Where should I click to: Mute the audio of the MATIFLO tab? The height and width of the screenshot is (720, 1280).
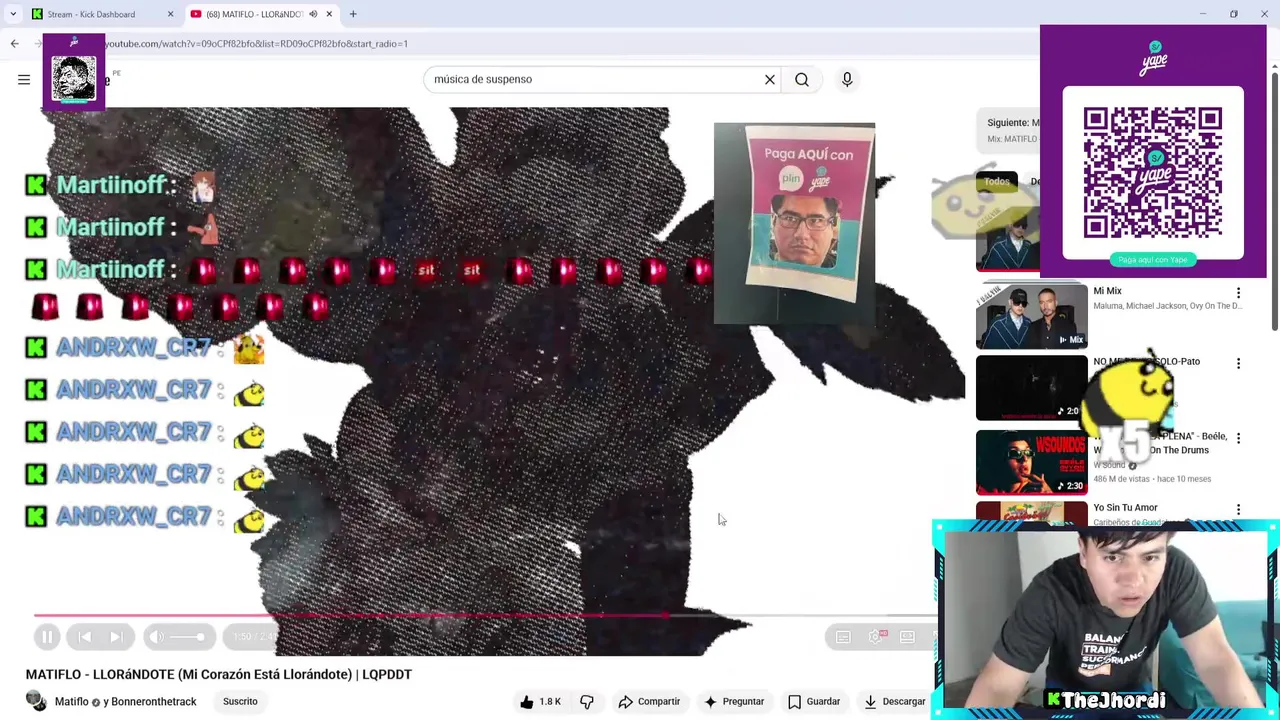(x=313, y=14)
